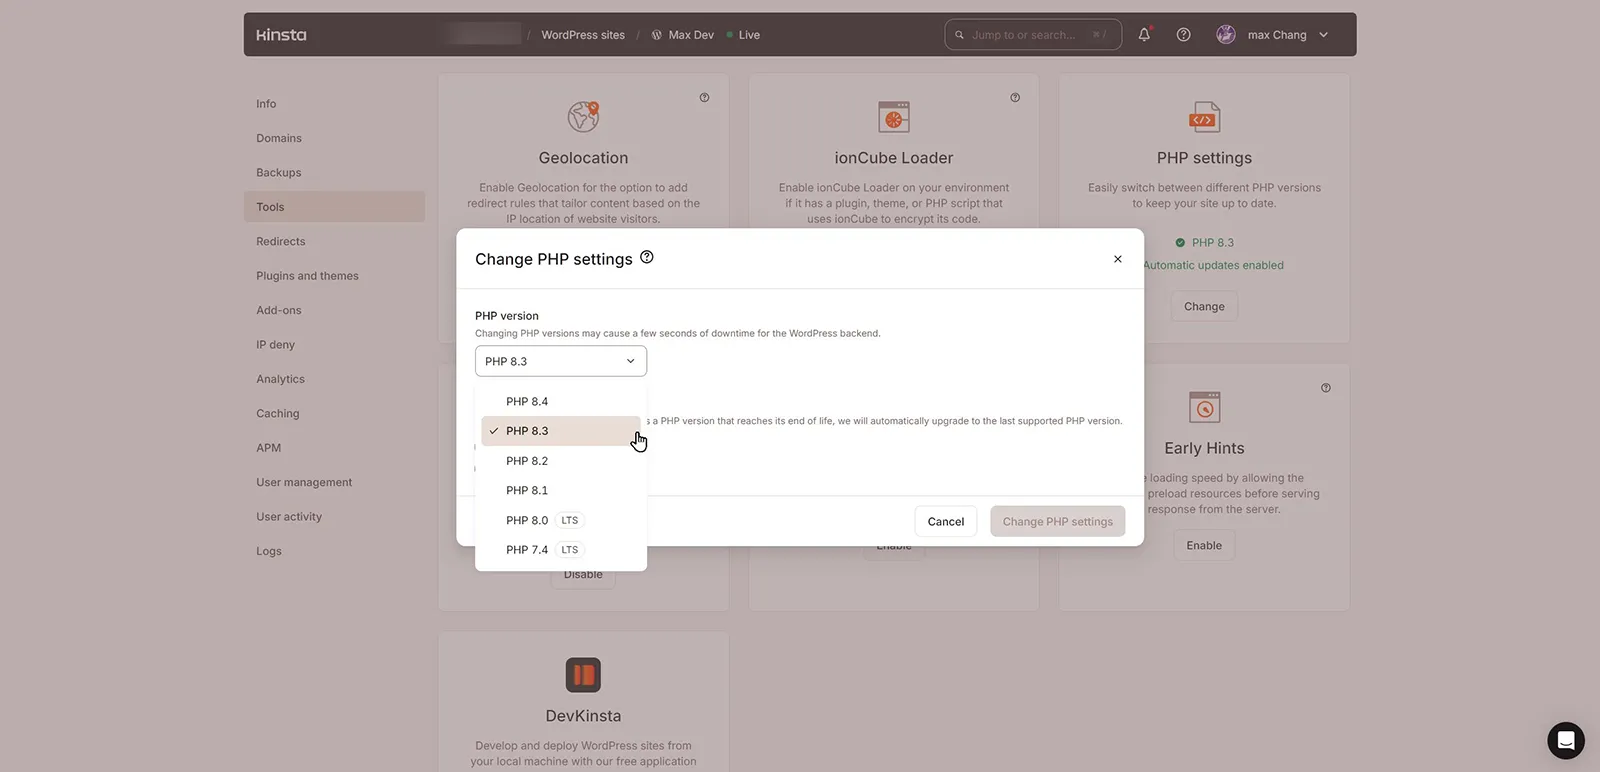Open the notifications bell

[1144, 34]
